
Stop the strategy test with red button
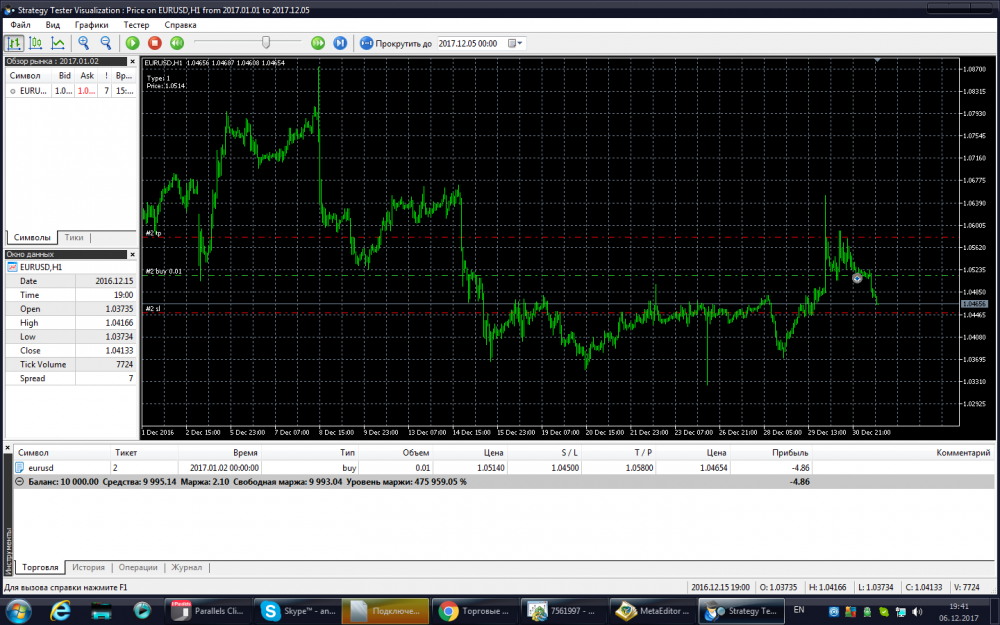(154, 43)
